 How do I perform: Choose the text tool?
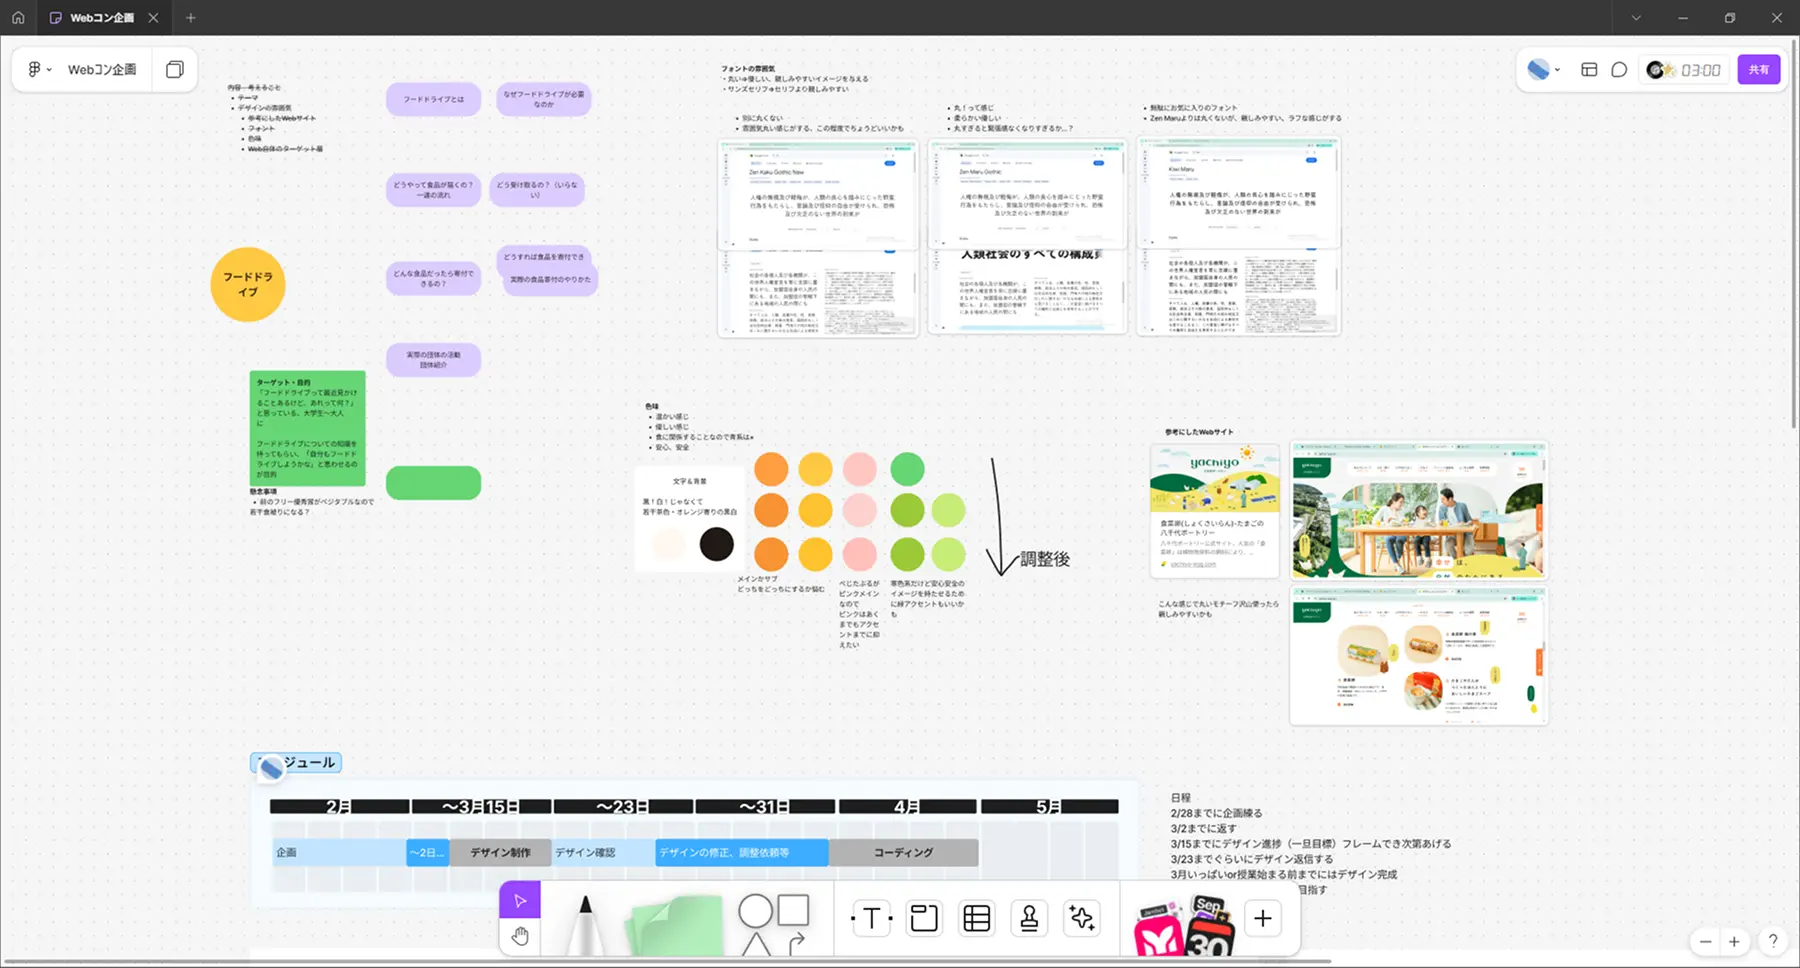tap(871, 918)
